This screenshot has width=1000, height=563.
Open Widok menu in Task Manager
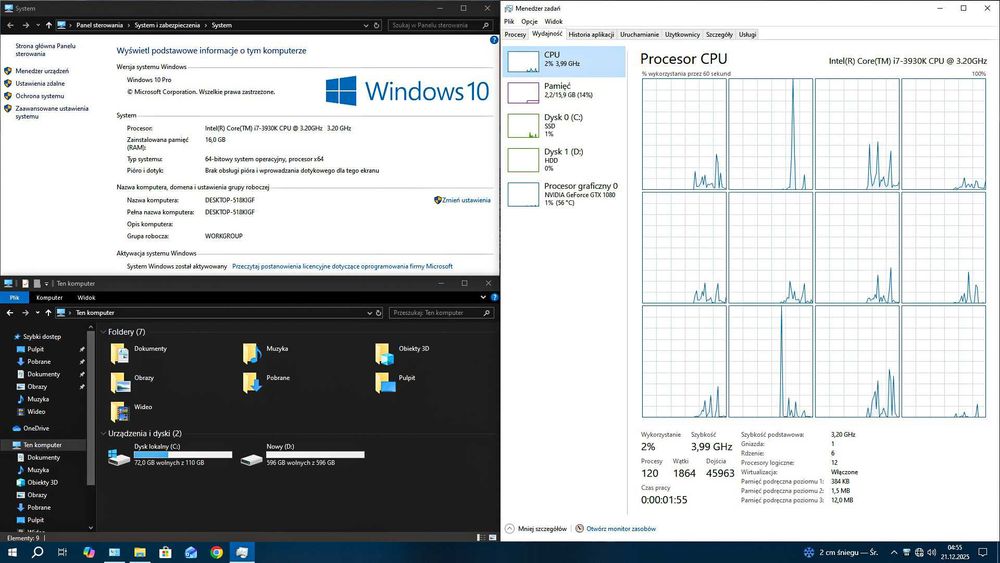(554, 21)
